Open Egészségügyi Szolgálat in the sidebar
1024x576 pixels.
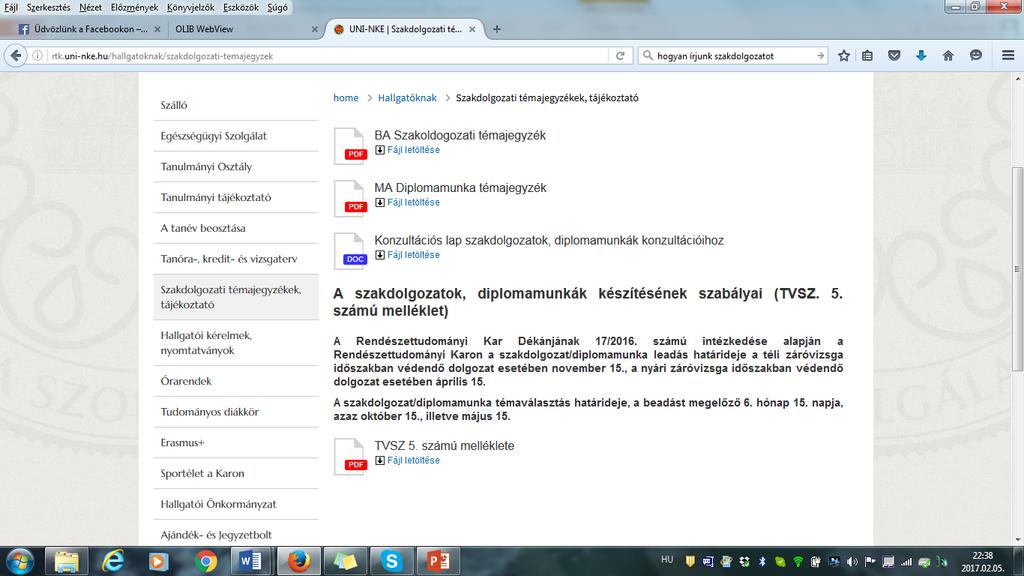coord(236,136)
